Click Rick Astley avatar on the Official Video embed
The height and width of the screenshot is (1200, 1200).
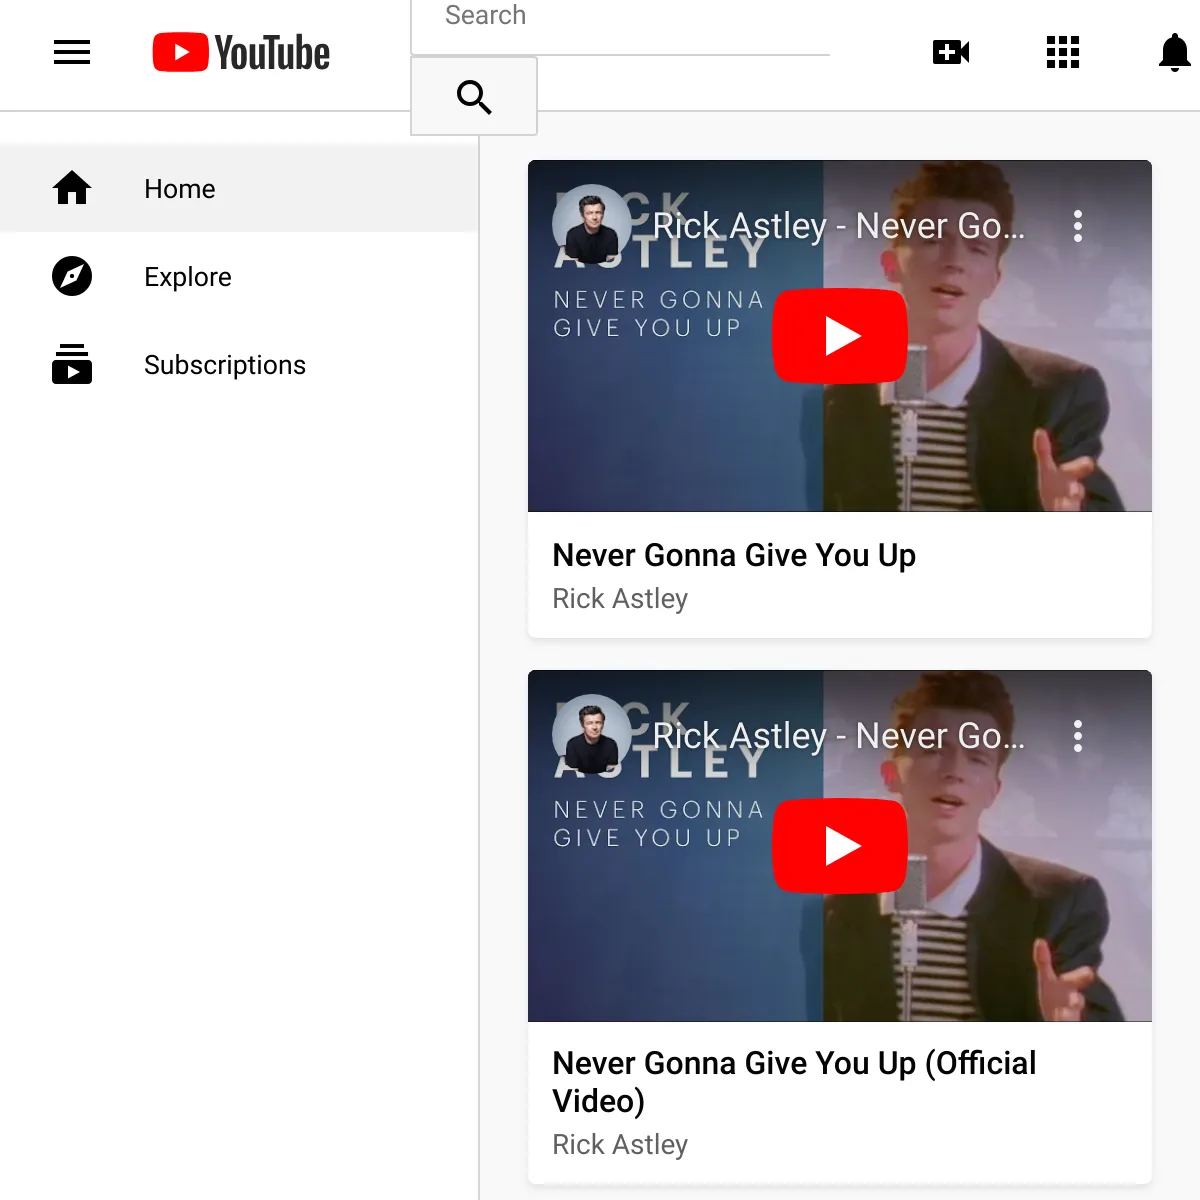click(x=592, y=734)
